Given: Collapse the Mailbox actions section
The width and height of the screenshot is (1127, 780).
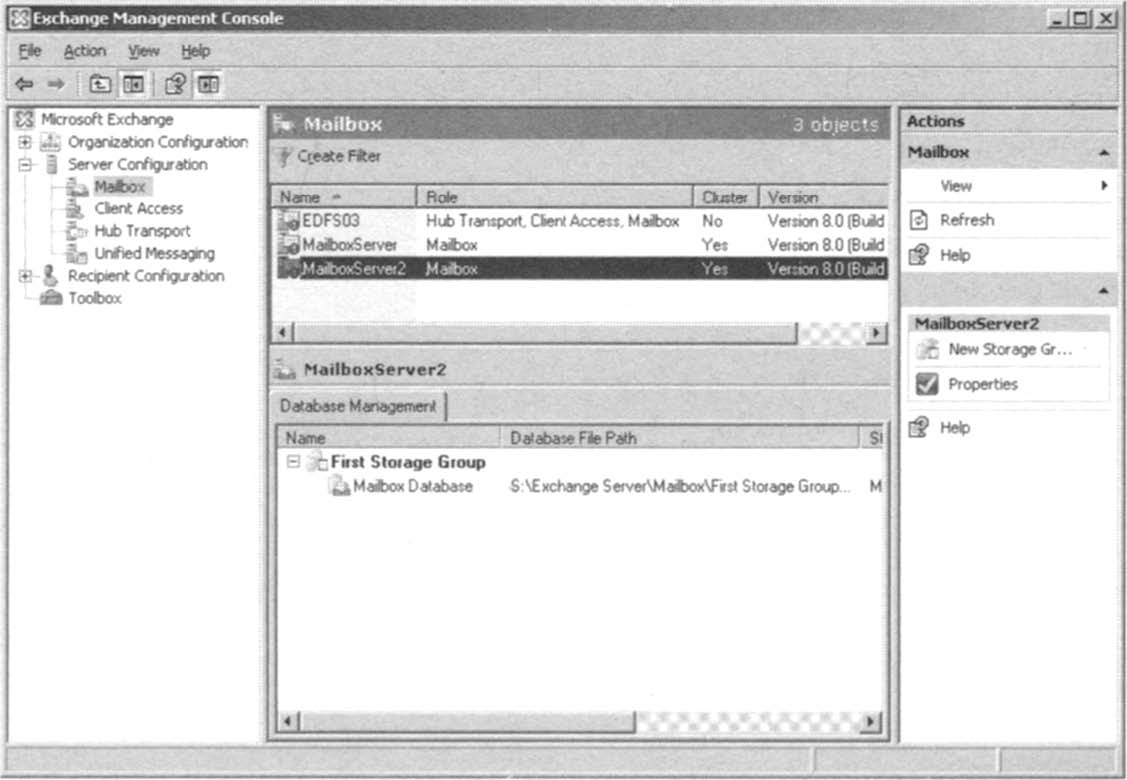Looking at the screenshot, I should pyautogui.click(x=1103, y=152).
